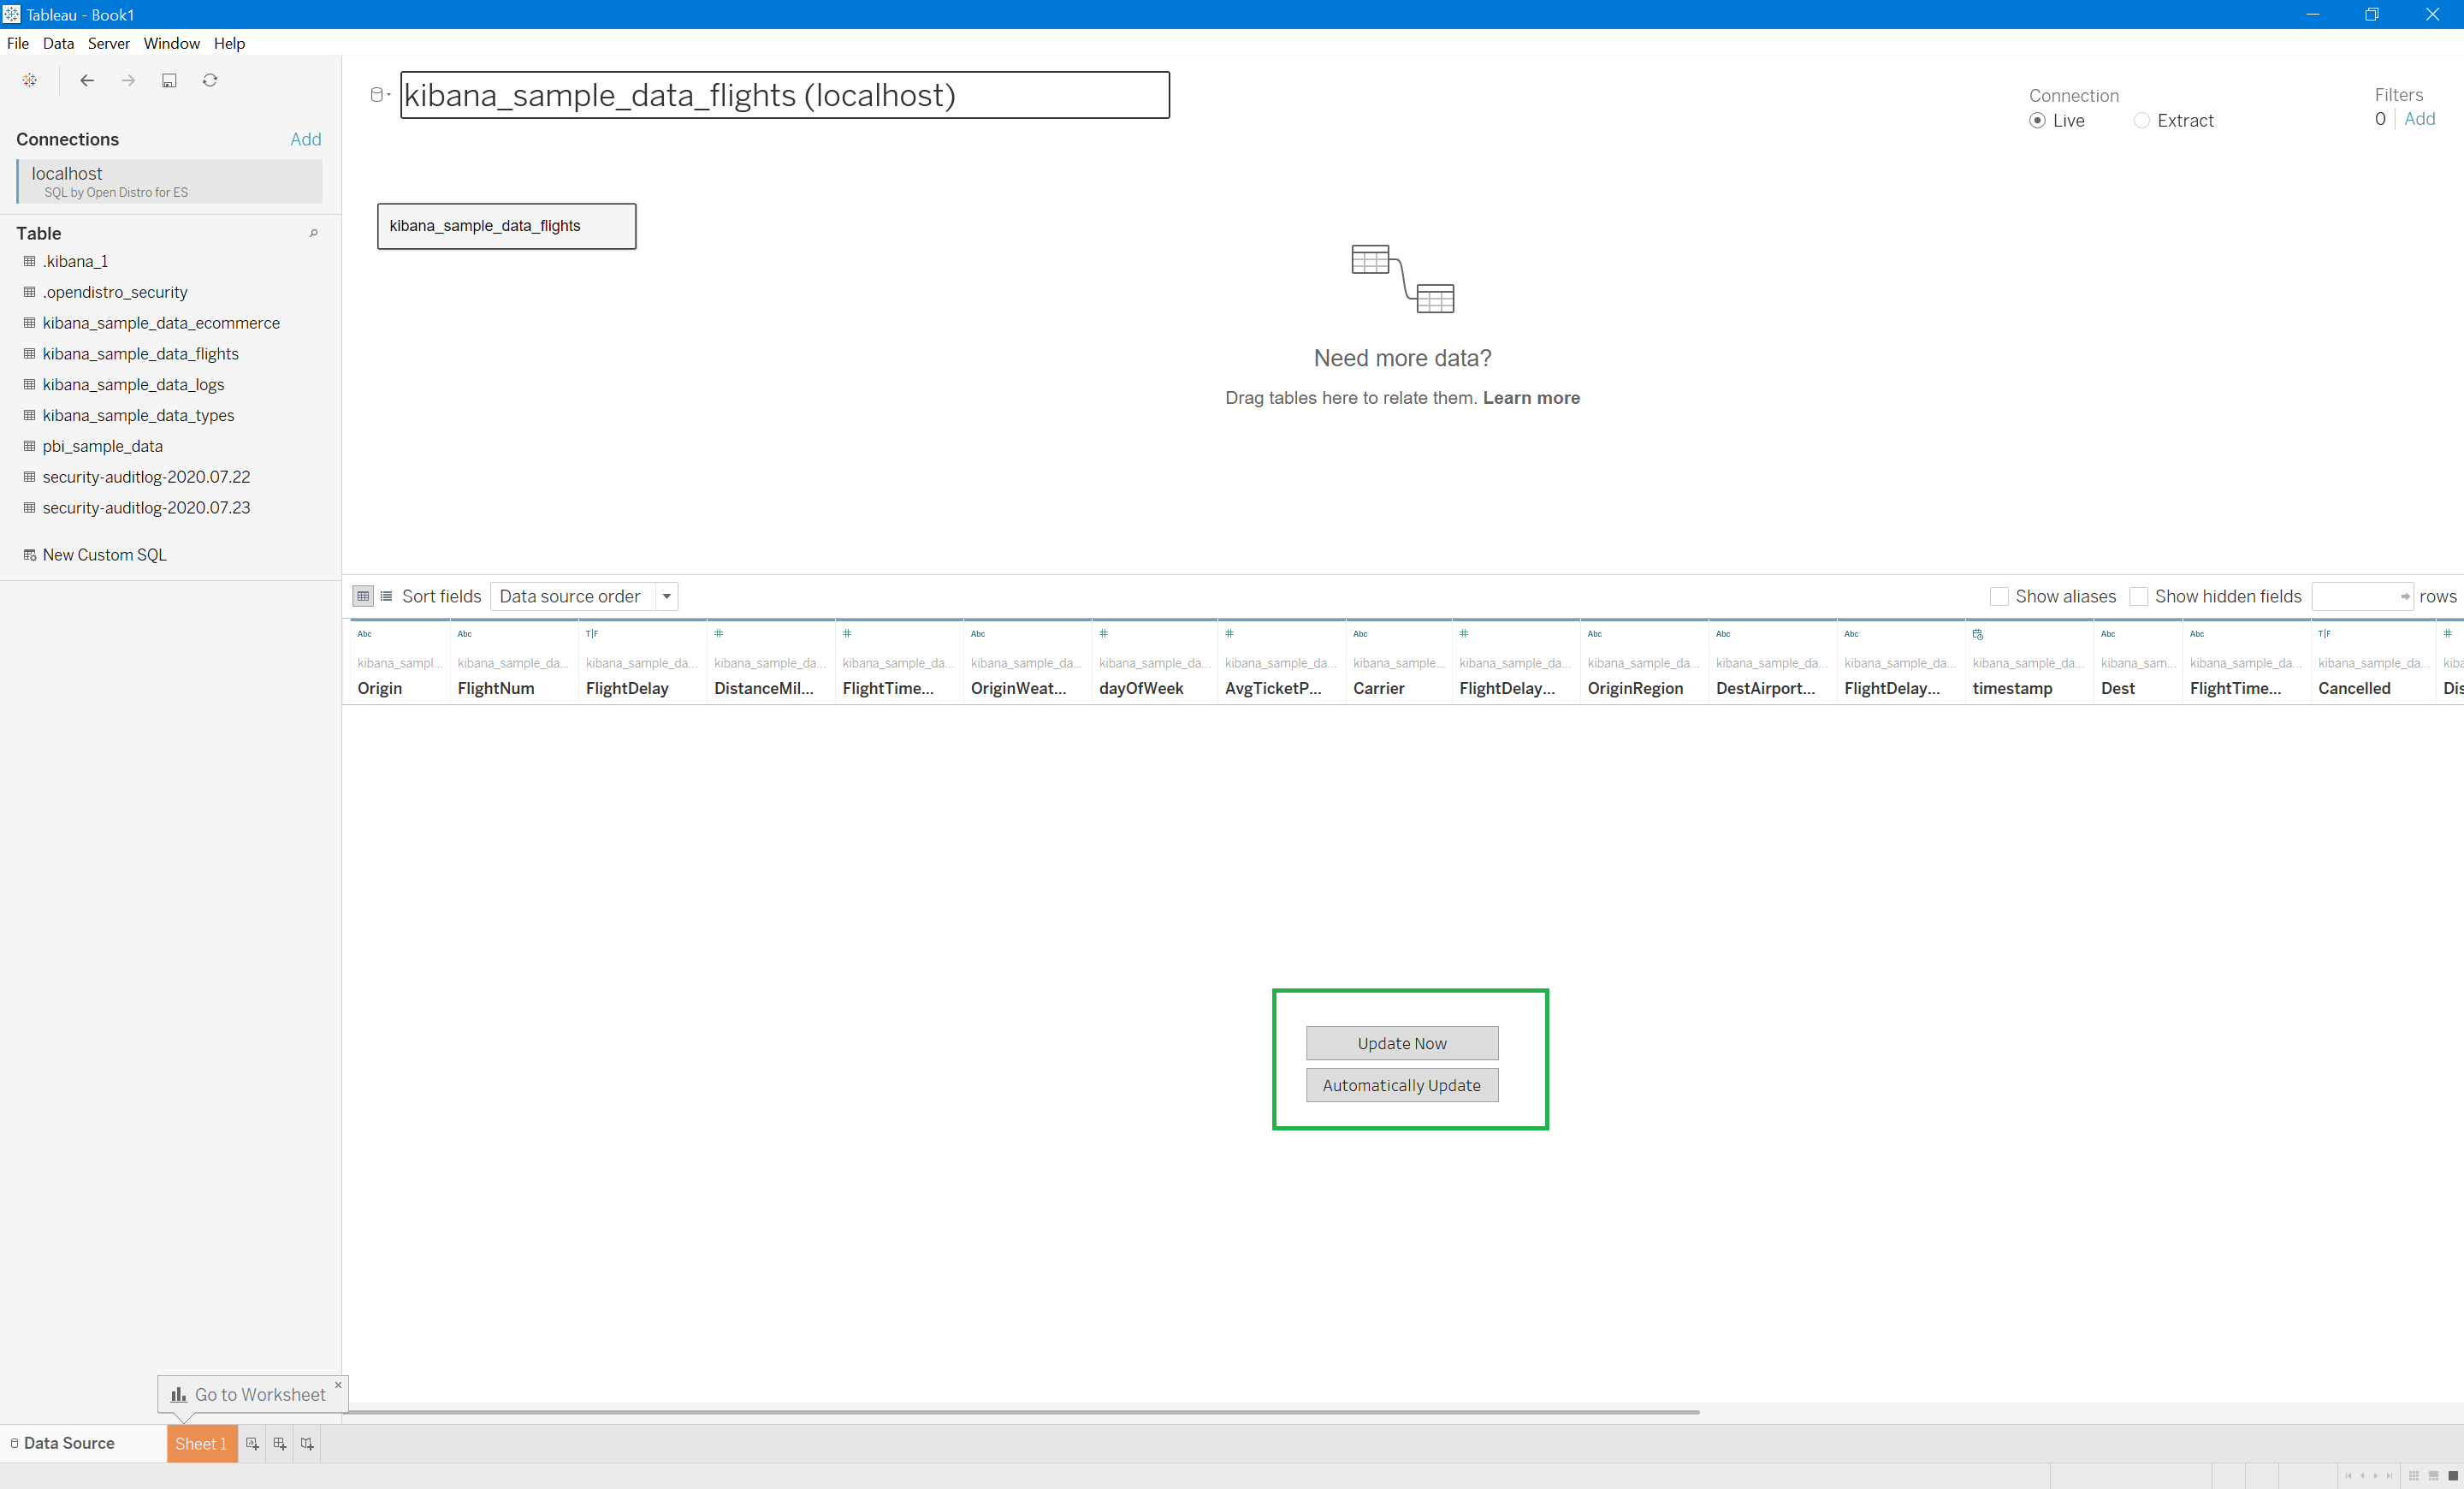Select .kibana_1 in the table list
The width and height of the screenshot is (2464, 1489).
[75, 261]
